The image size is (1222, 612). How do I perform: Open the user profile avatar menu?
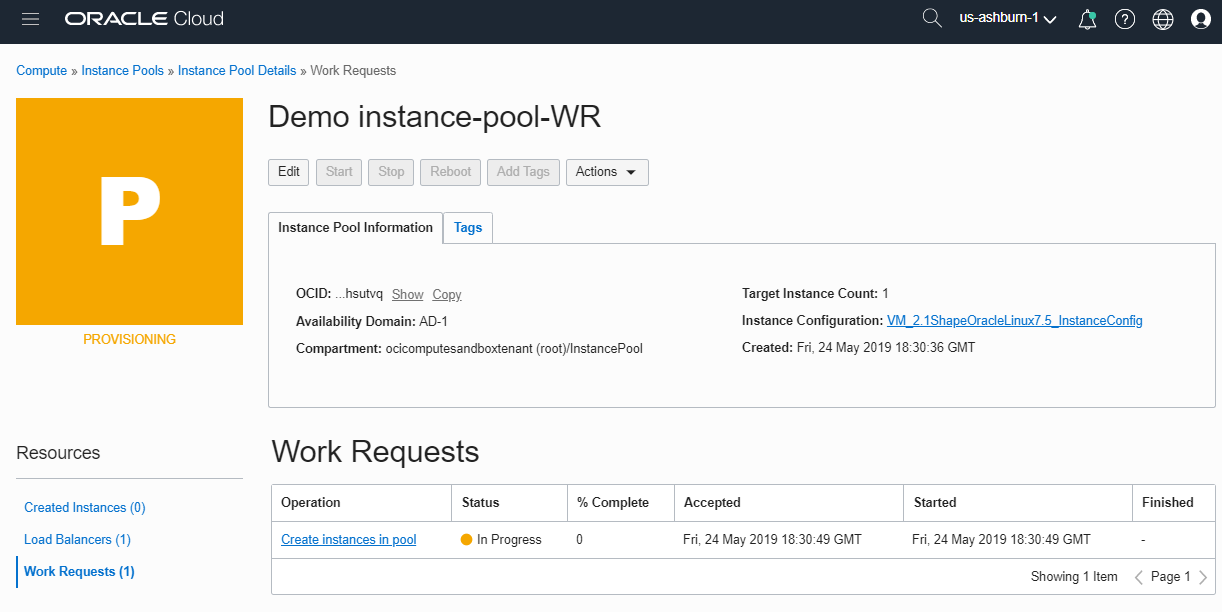(x=1200, y=18)
